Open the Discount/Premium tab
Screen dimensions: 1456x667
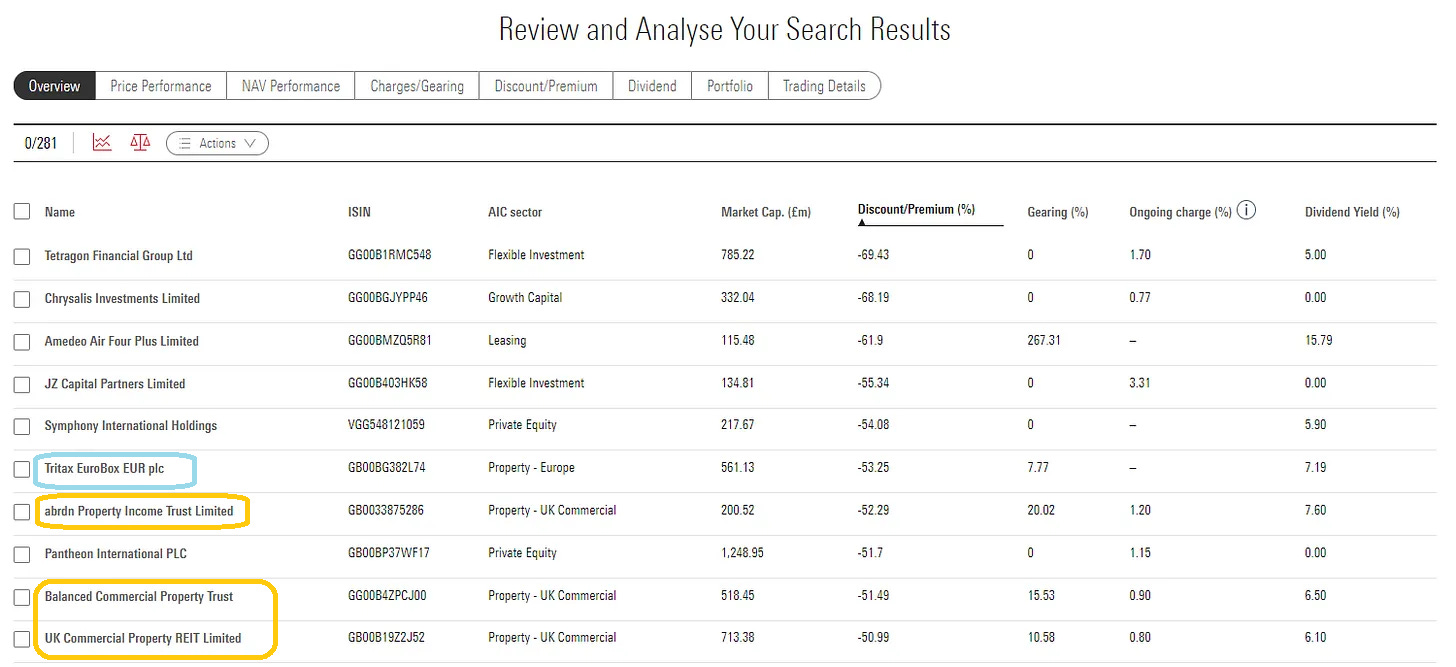[x=546, y=86]
